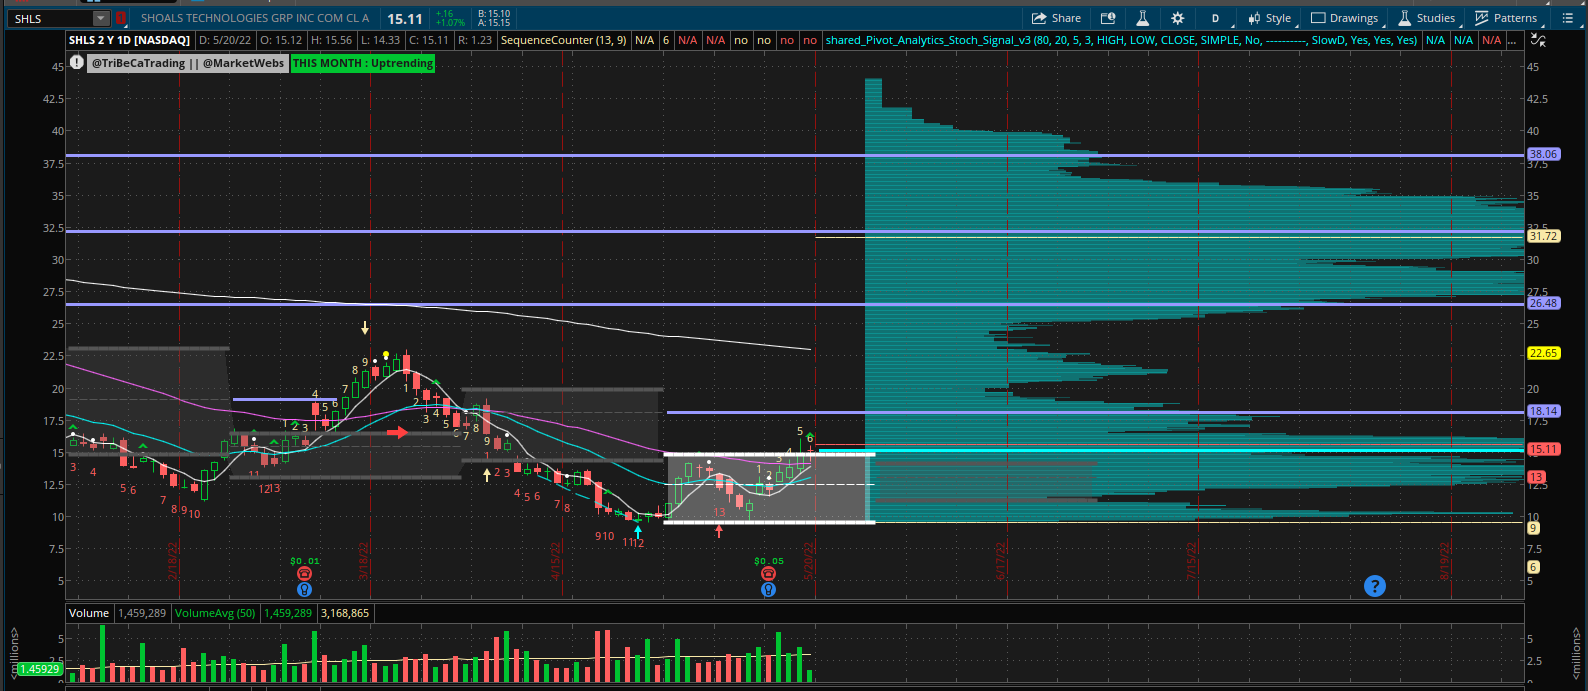The image size is (1588, 691).
Task: Click the @TriBeCaTrading || @MarketWebs label
Action: coord(188,63)
